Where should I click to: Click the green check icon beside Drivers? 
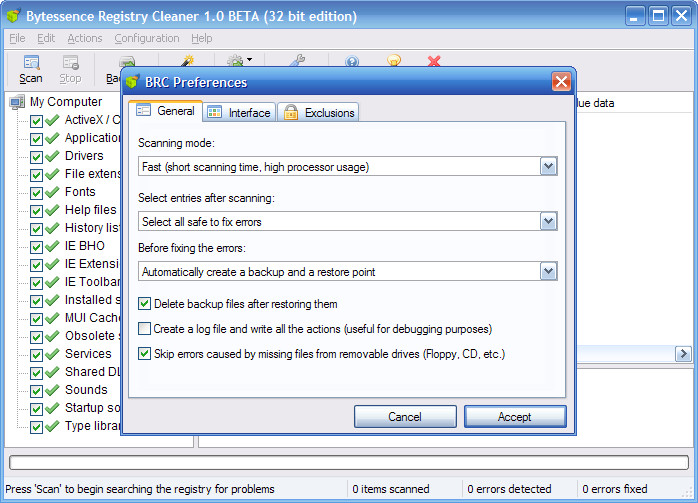[x=52, y=156]
